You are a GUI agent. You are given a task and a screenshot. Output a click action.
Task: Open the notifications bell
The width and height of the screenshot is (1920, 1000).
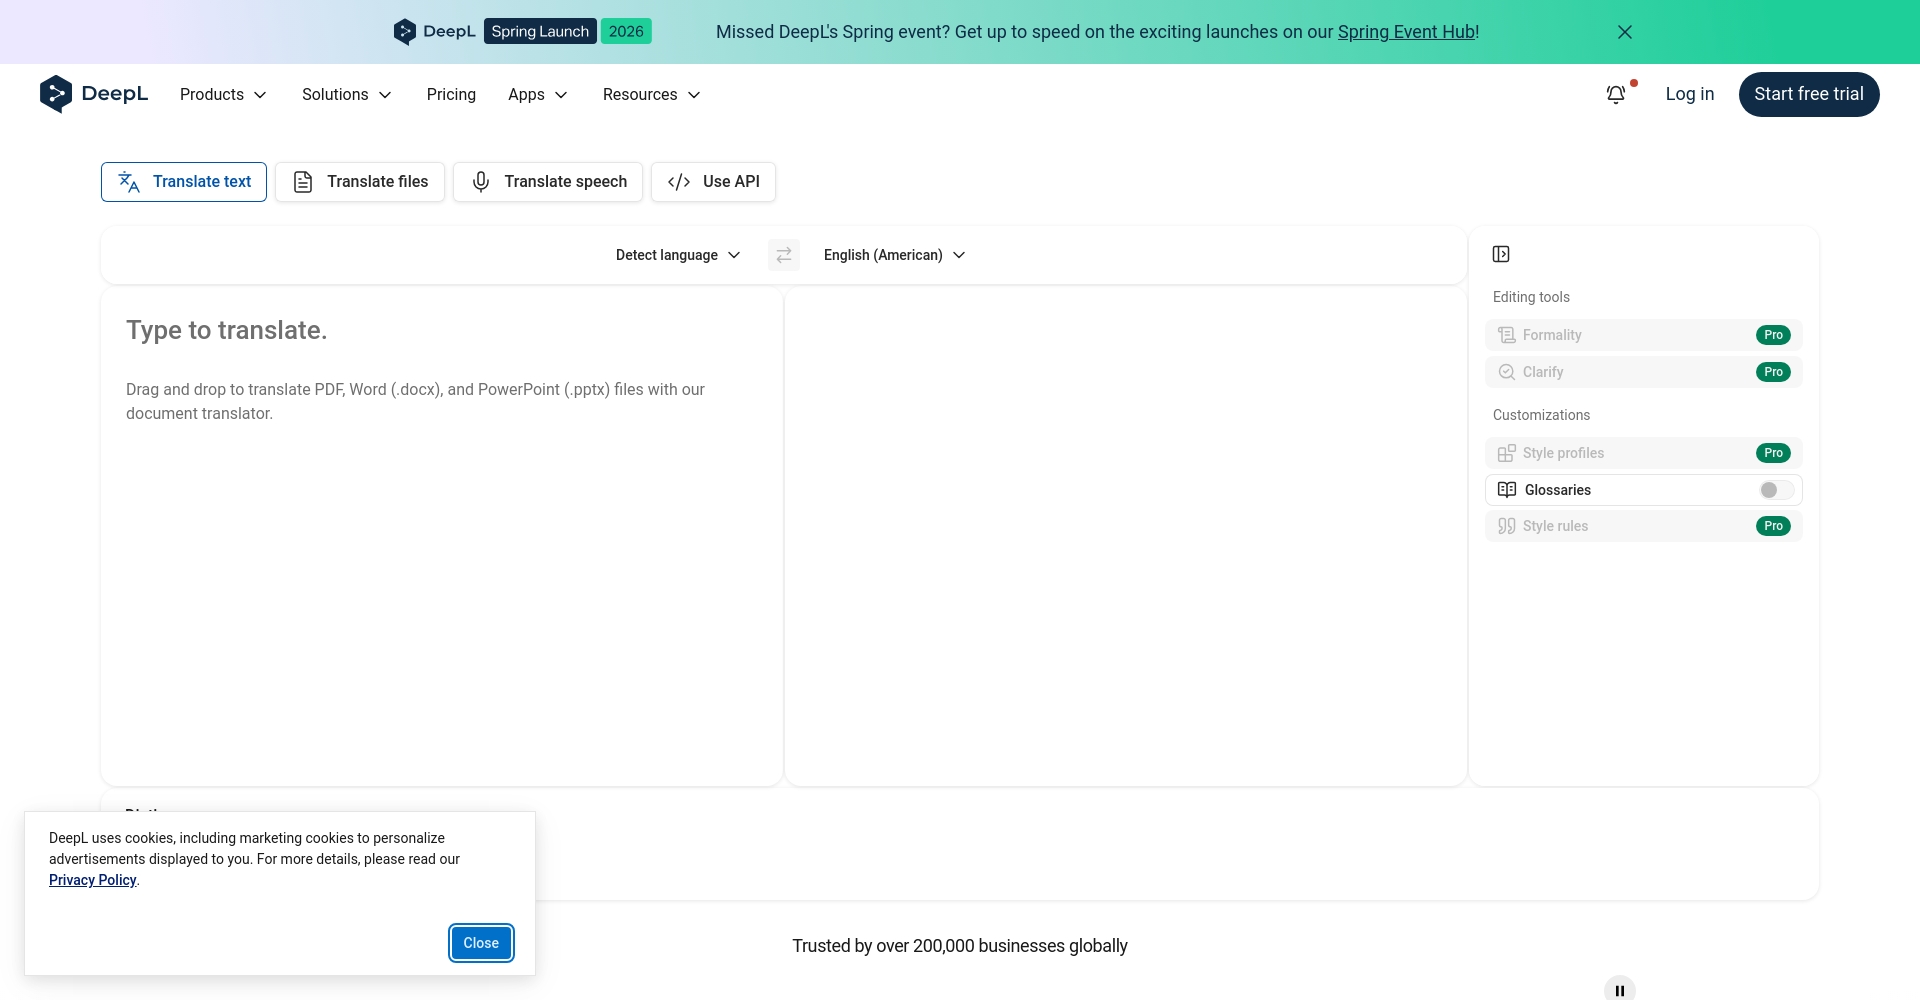[x=1616, y=94]
